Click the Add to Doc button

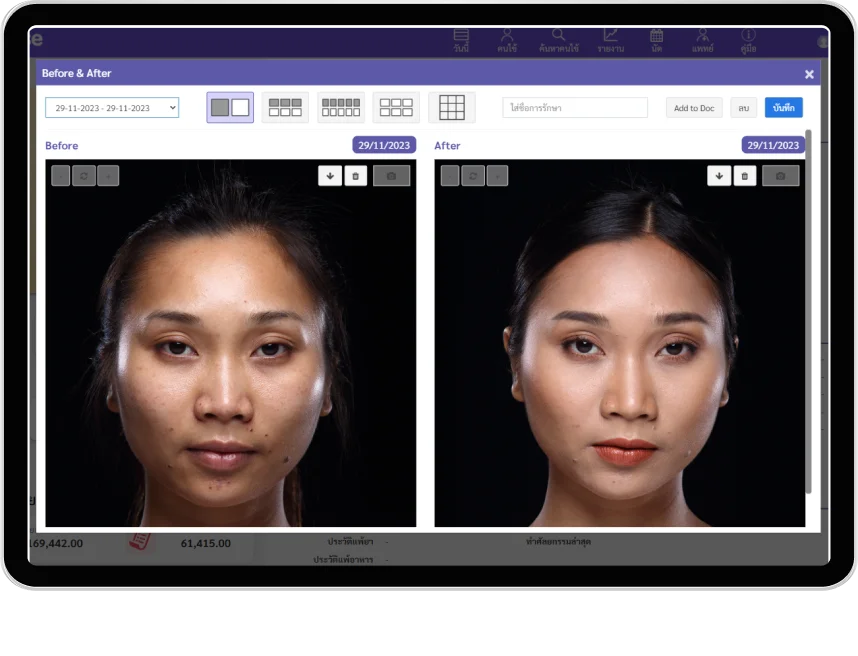pyautogui.click(x=693, y=108)
